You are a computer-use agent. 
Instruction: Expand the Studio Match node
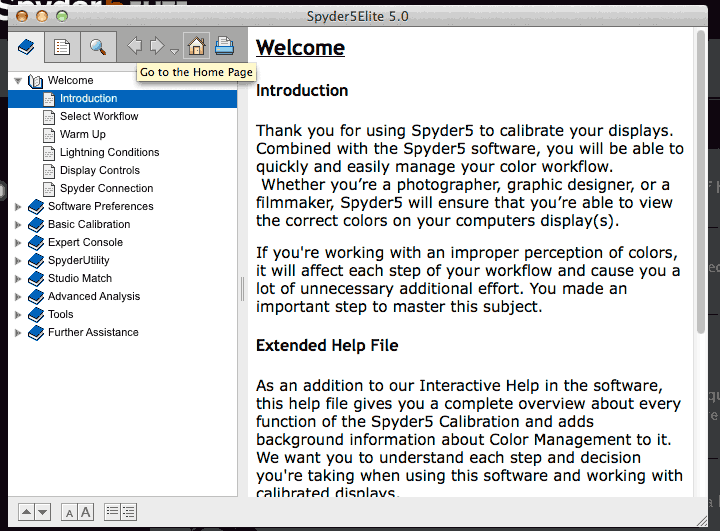pos(18,278)
